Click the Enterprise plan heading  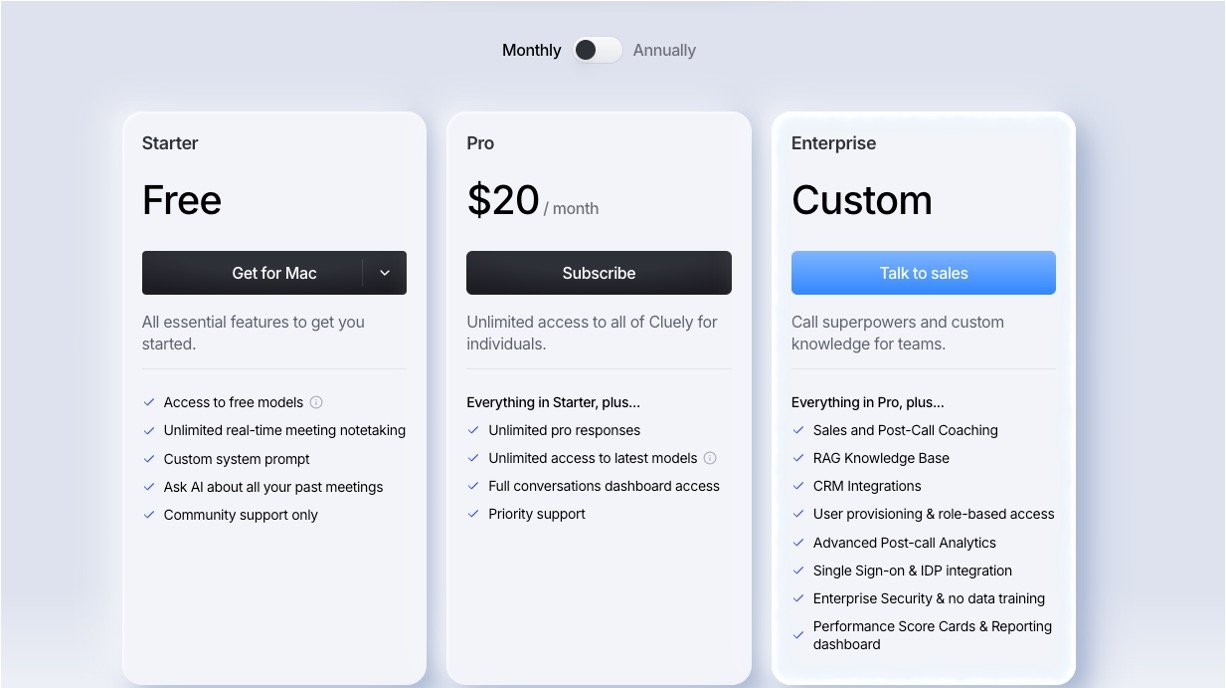point(833,143)
